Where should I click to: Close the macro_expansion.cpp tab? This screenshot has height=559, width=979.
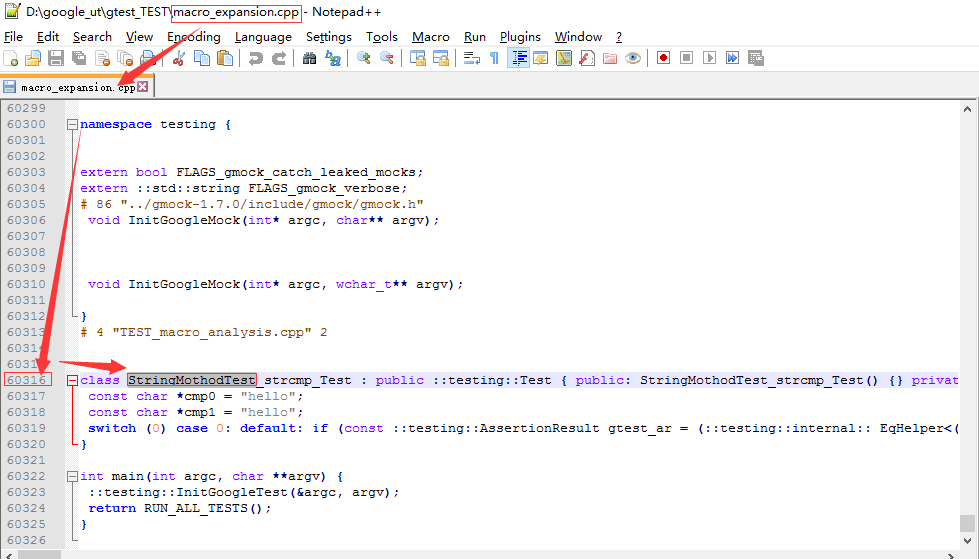142,87
